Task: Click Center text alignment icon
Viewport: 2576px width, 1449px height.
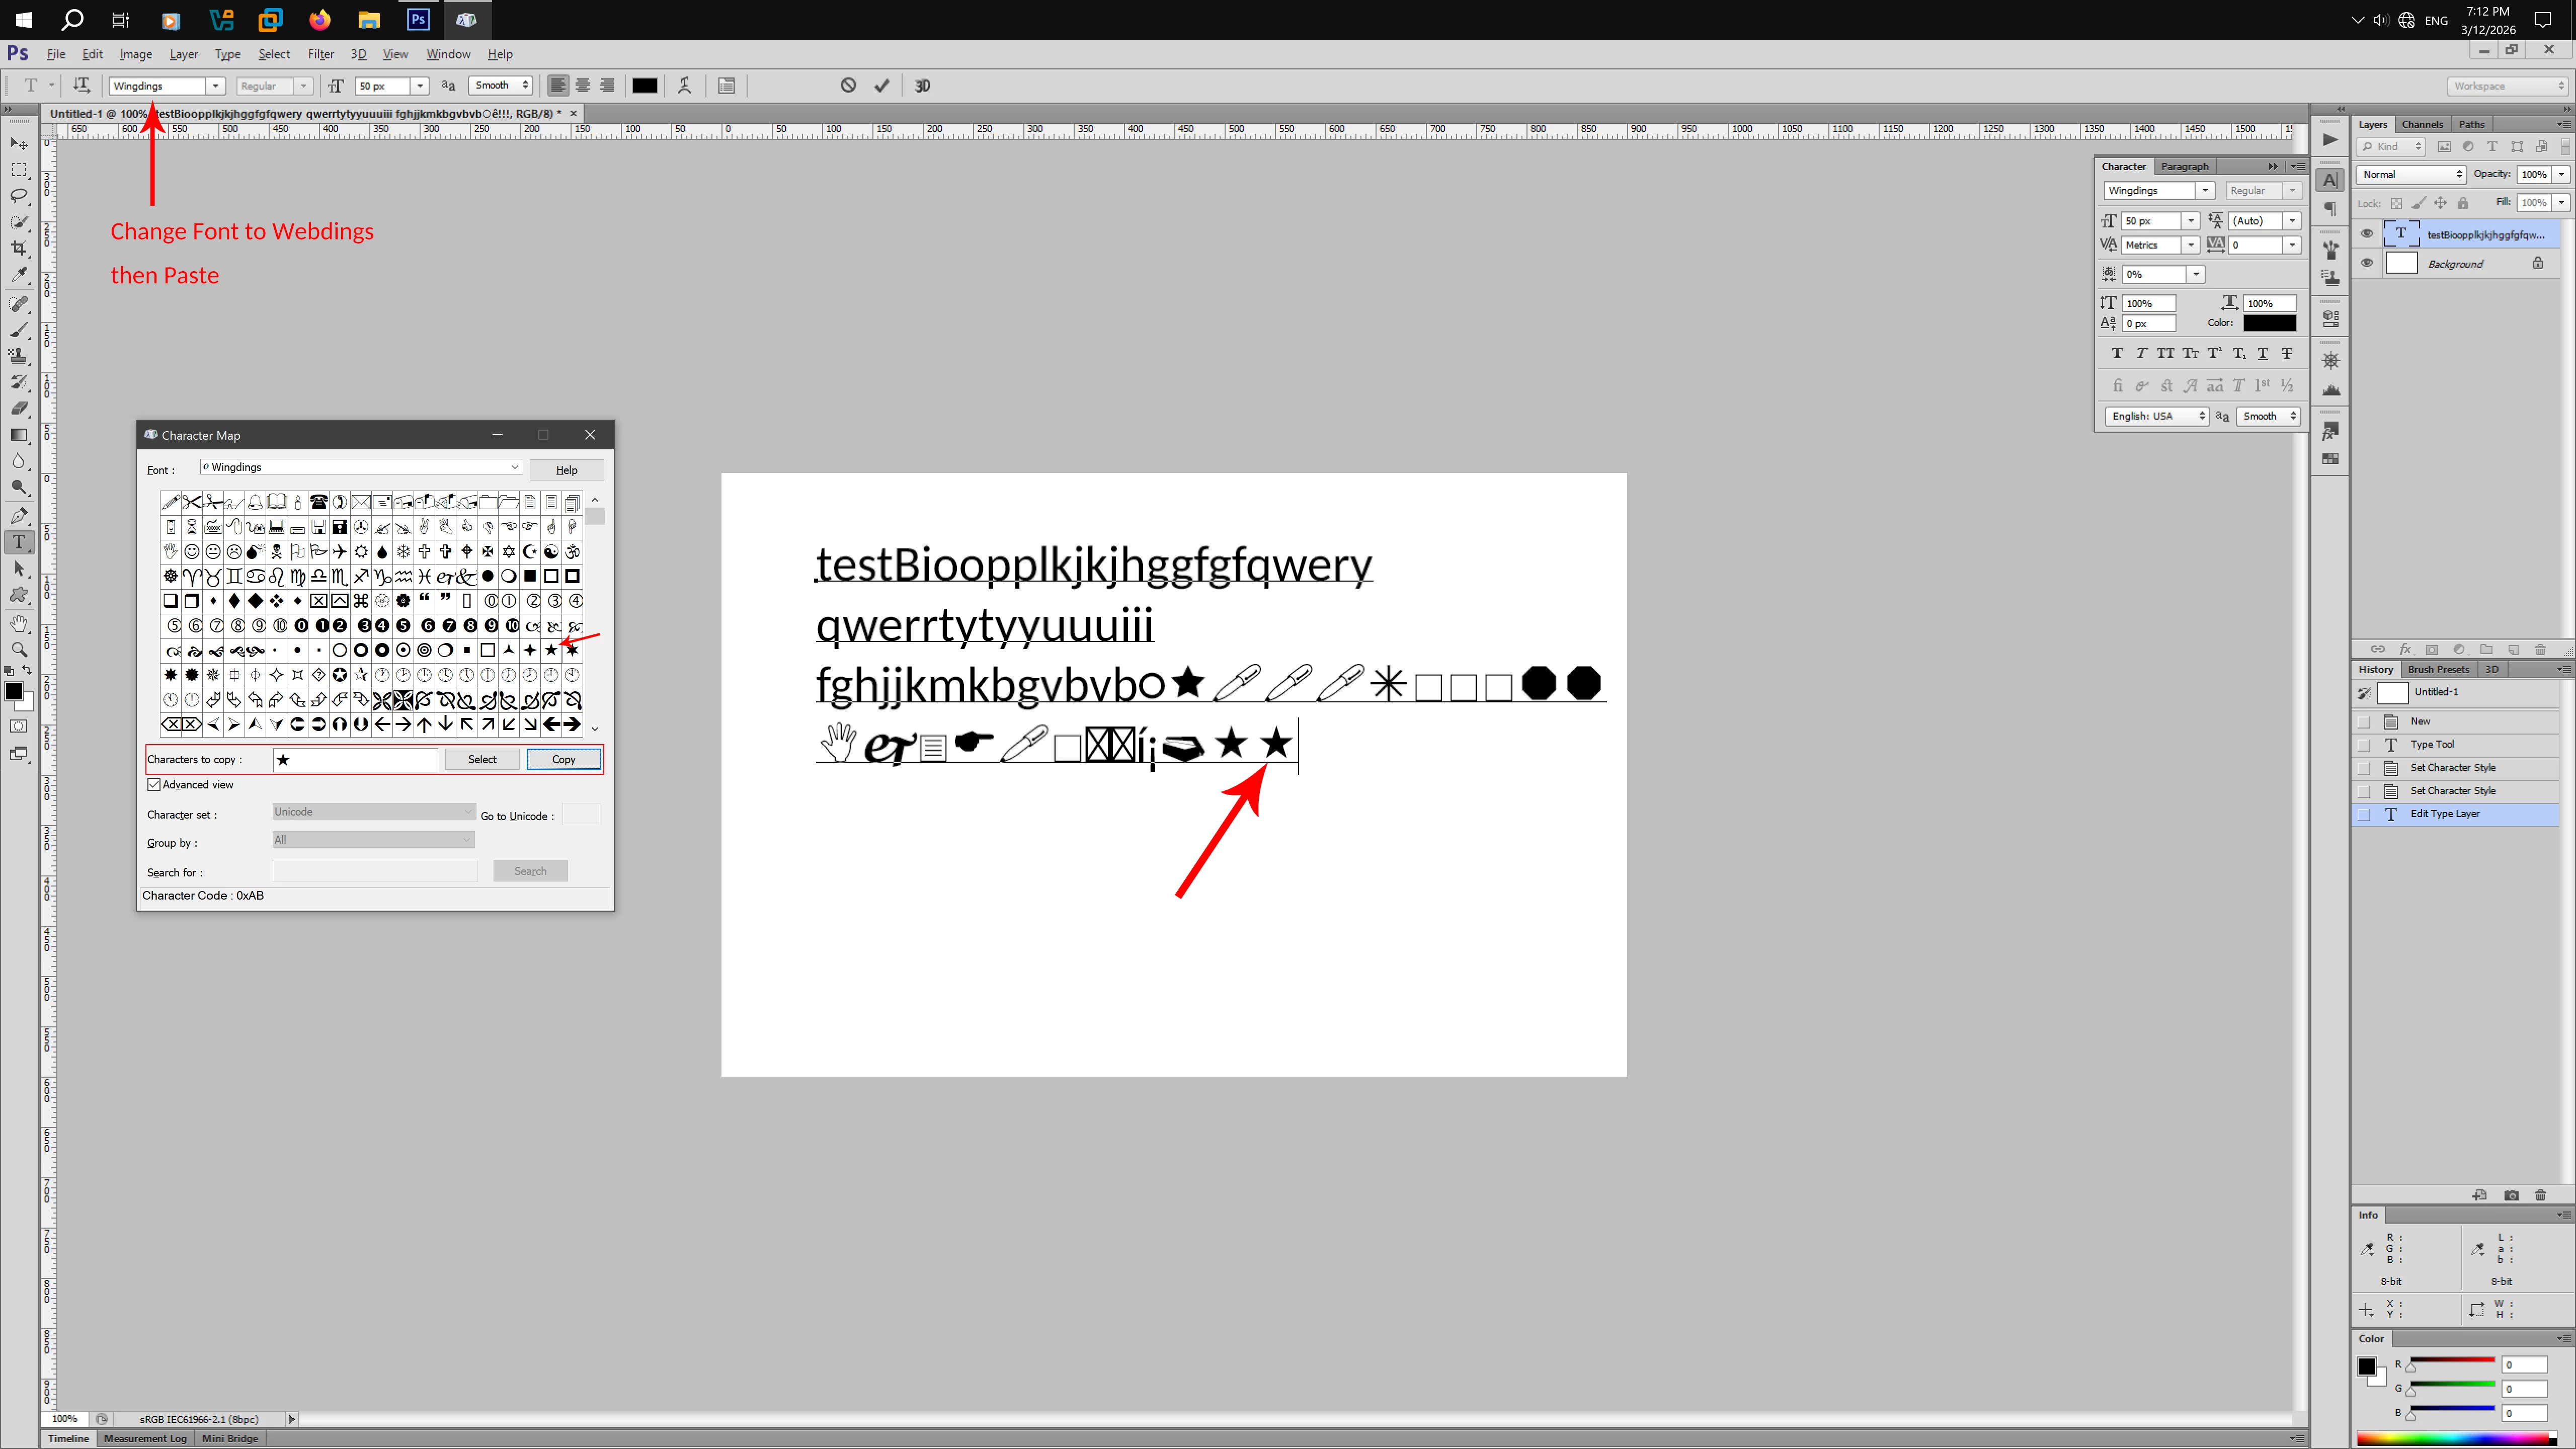Action: click(582, 86)
